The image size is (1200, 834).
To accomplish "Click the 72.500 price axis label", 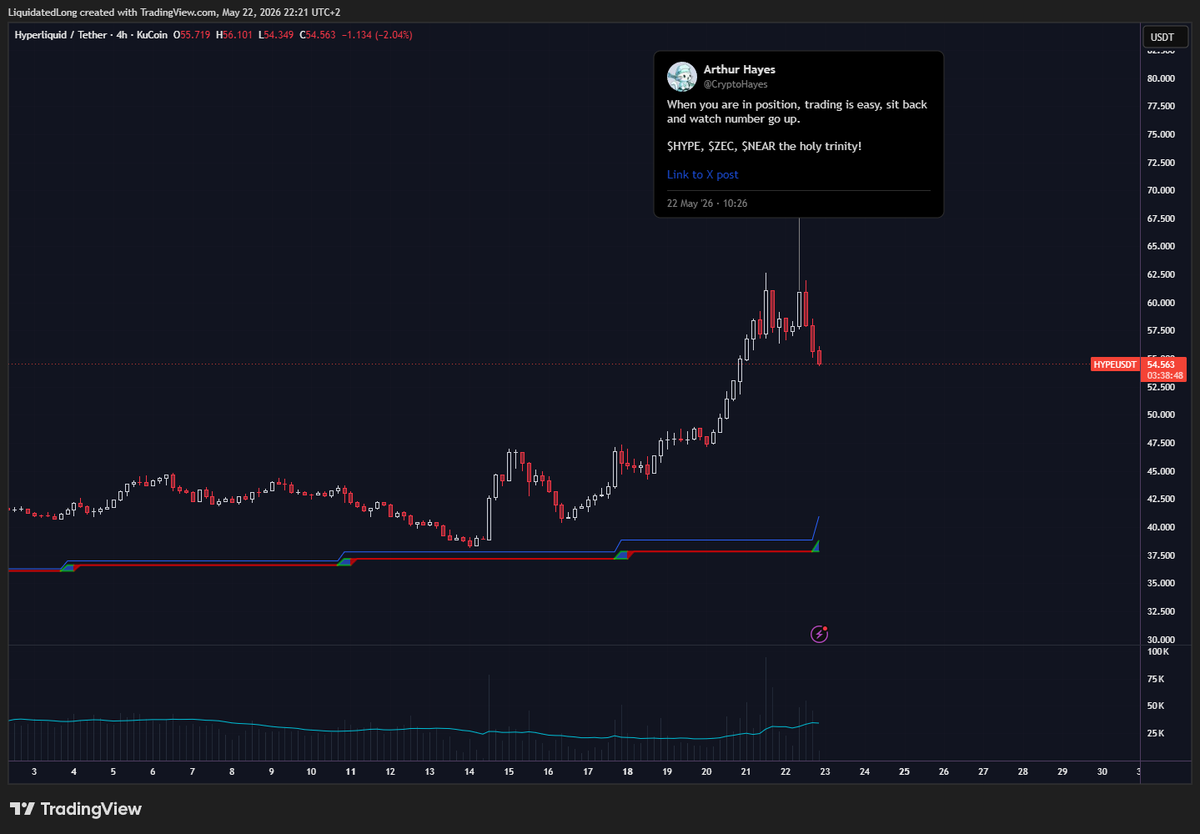I will pos(1160,162).
